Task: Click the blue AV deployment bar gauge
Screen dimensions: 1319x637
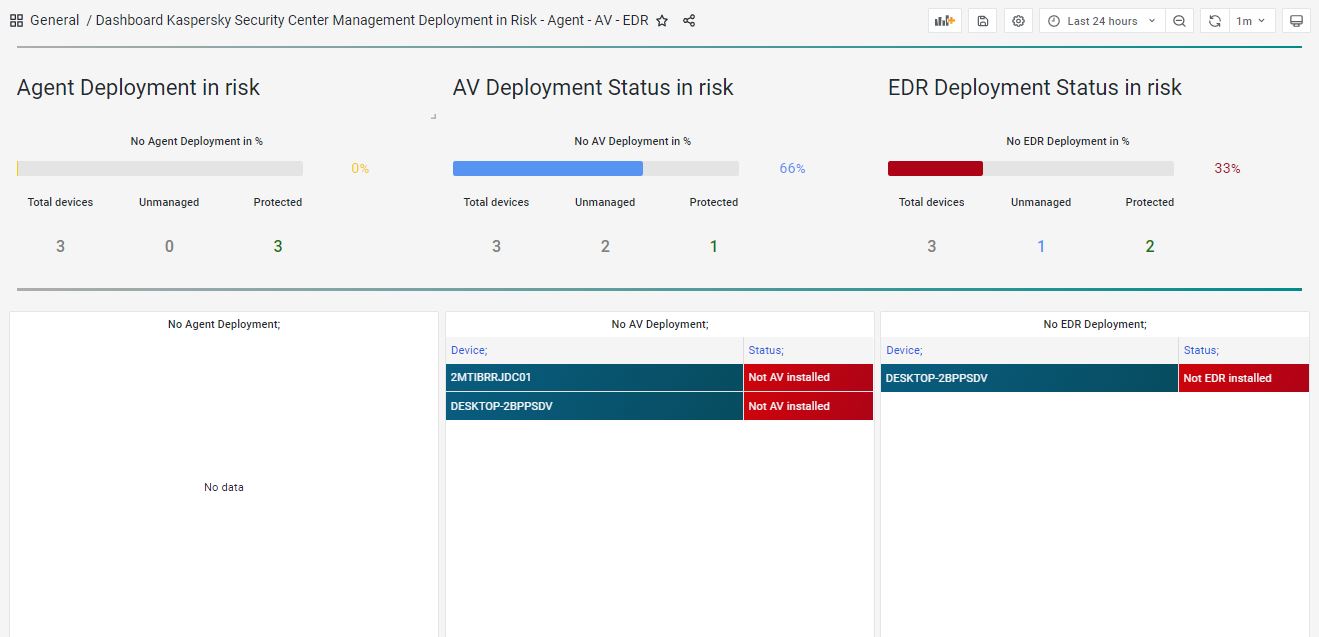Action: (596, 169)
